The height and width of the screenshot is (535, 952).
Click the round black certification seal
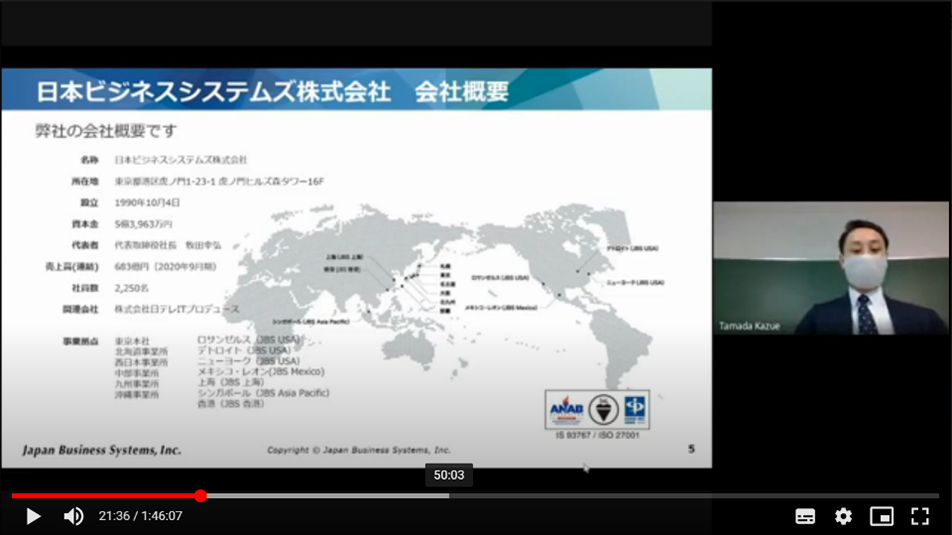point(604,410)
